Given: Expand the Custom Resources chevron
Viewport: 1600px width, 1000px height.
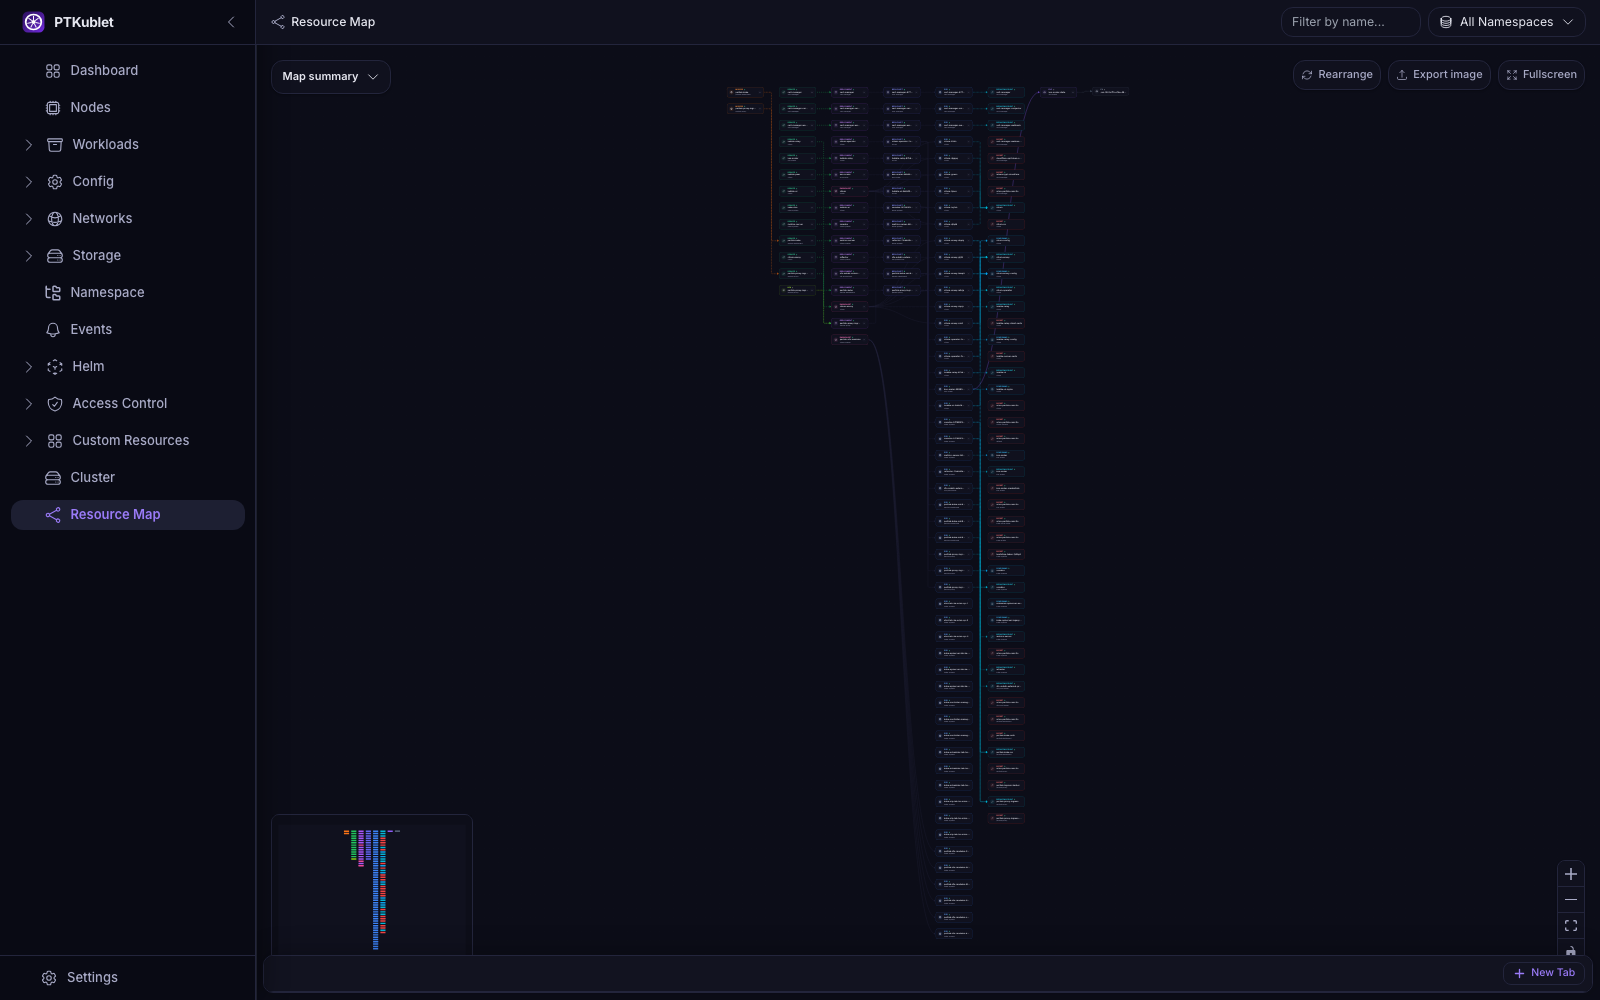Looking at the screenshot, I should tap(29, 441).
